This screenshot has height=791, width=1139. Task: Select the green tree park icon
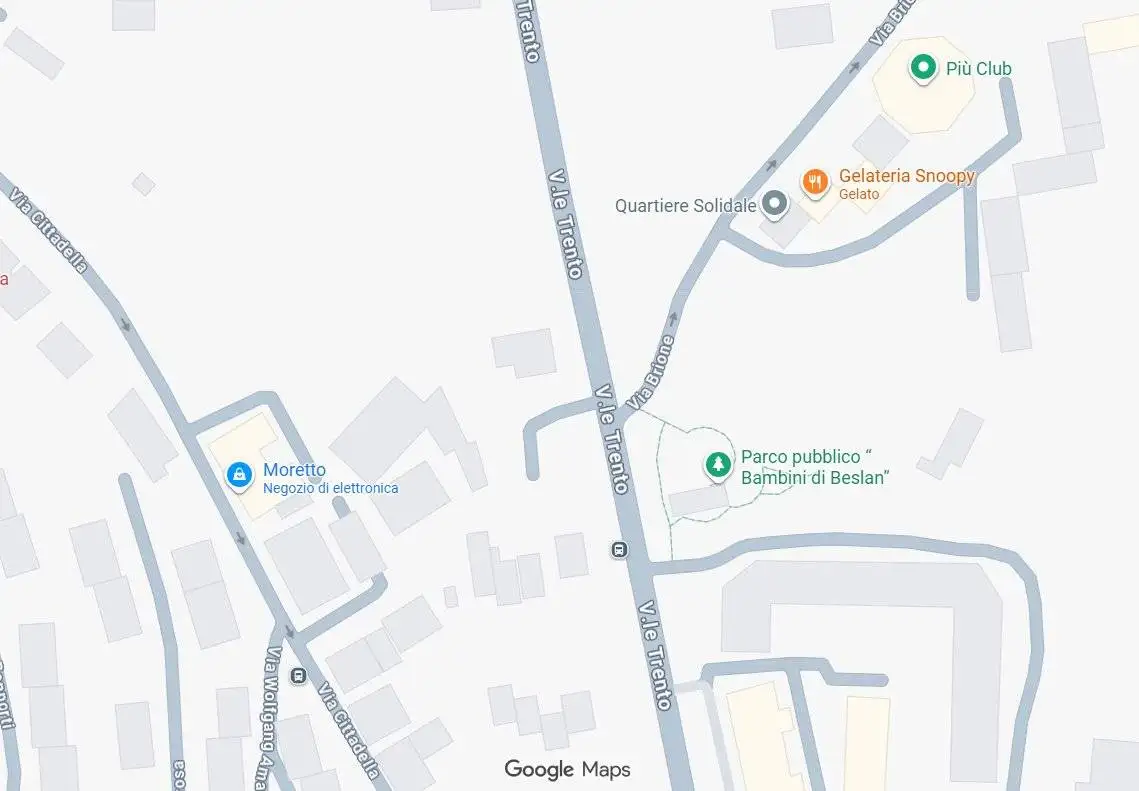coord(718,465)
